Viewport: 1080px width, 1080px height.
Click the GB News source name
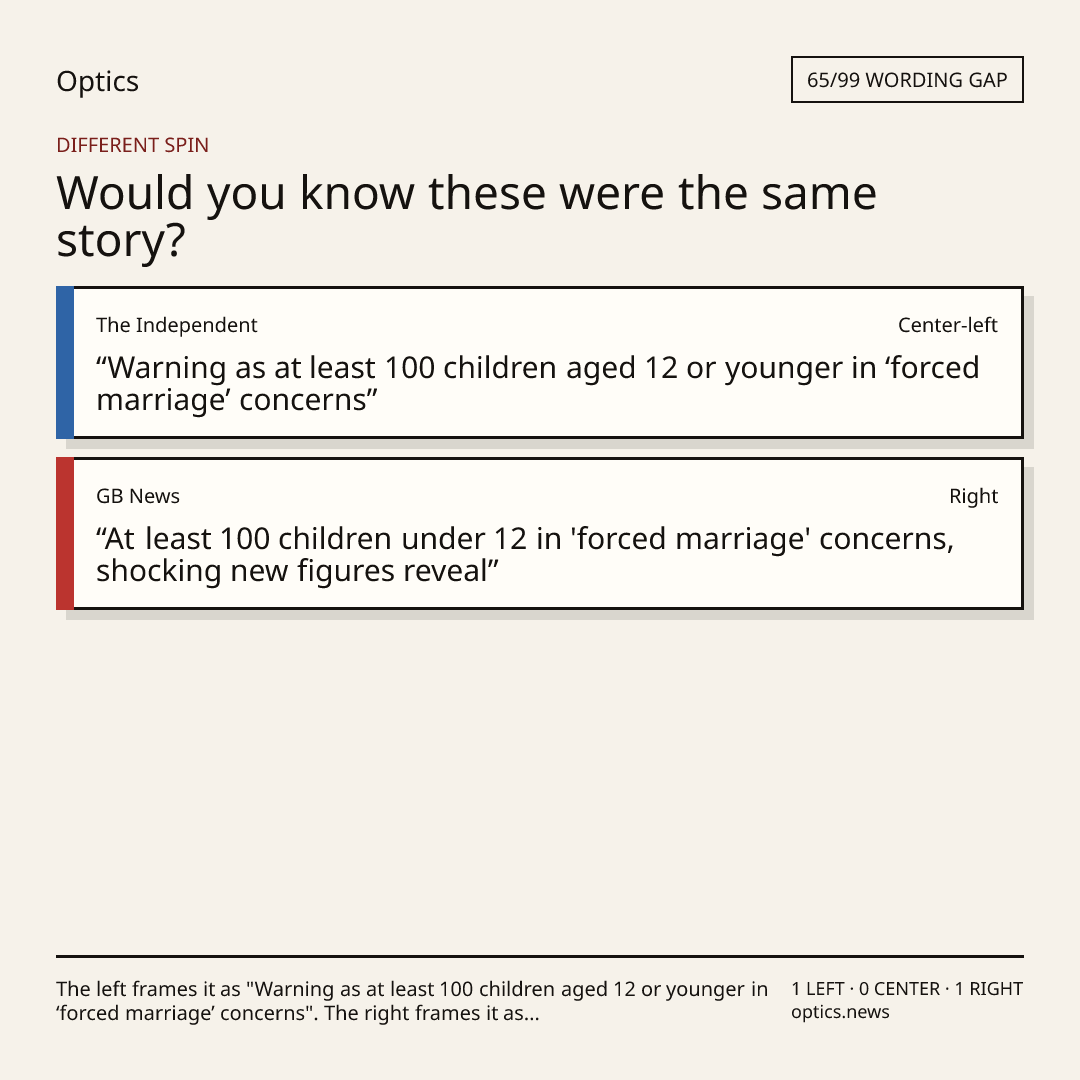coord(138,496)
